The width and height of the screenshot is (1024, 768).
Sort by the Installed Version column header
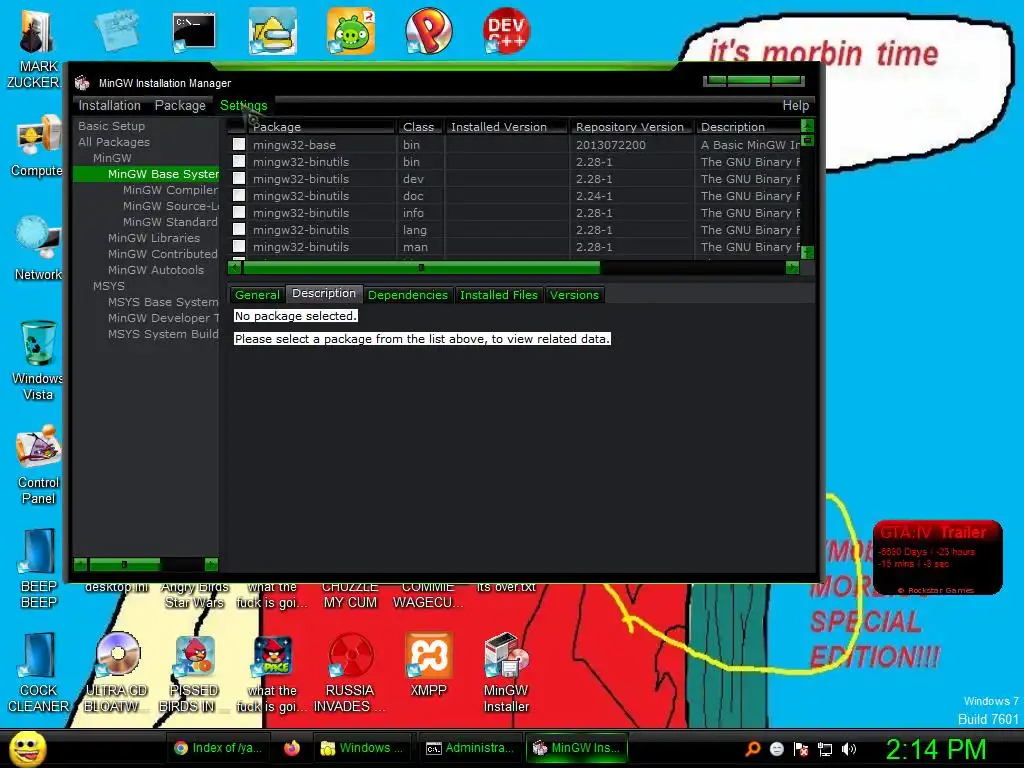point(506,127)
